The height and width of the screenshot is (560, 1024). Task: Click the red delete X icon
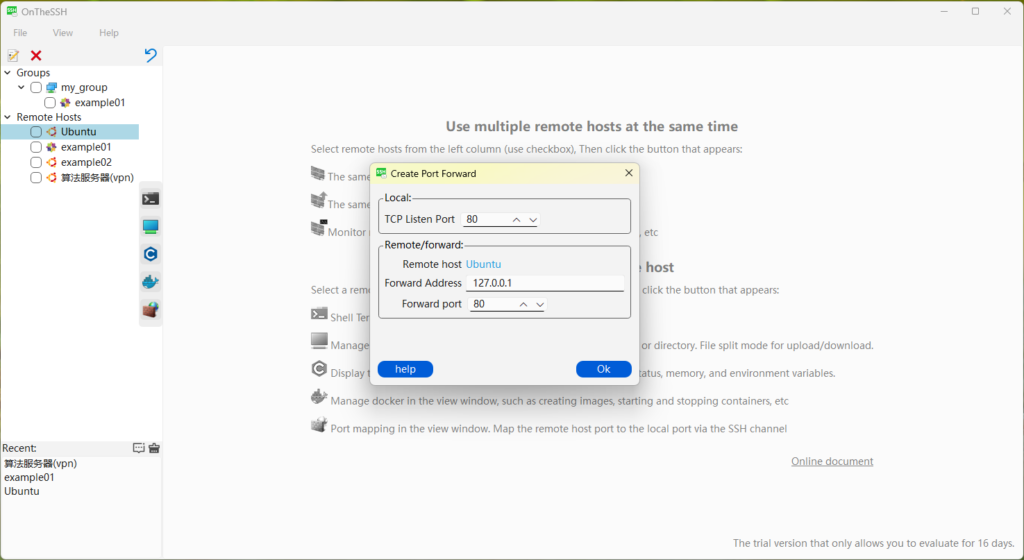tap(36, 55)
